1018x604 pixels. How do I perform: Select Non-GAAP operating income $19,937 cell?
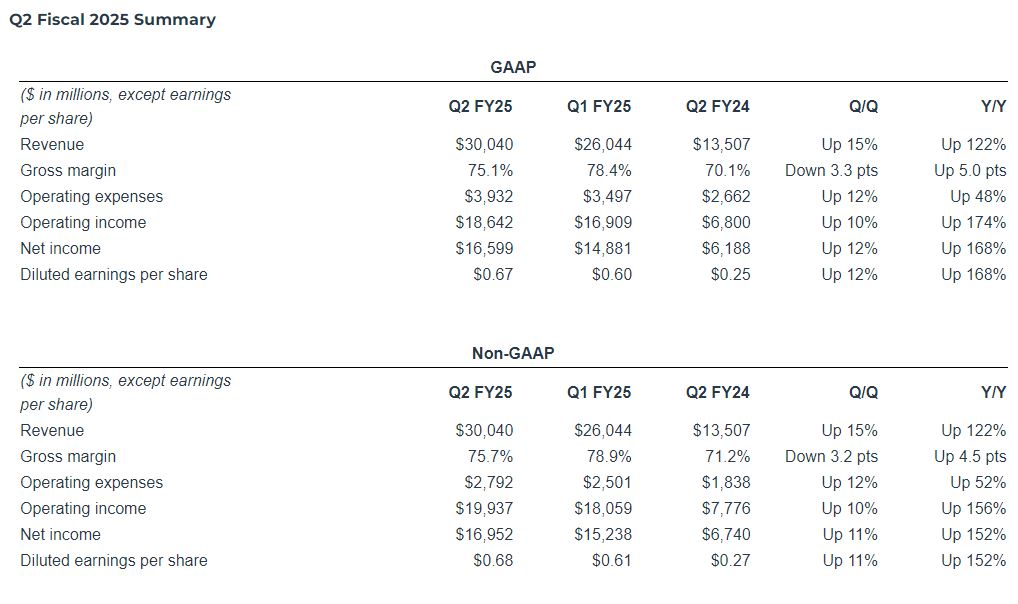pyautogui.click(x=484, y=508)
